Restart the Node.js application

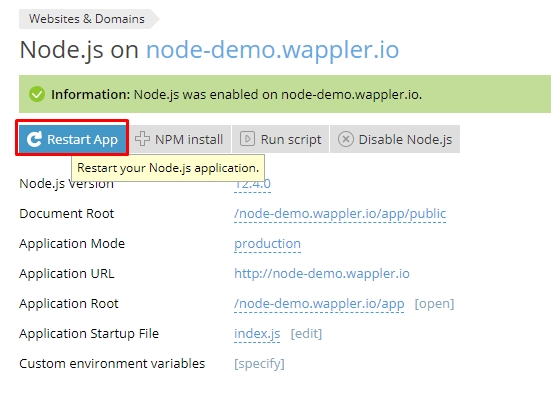[x=72, y=139]
